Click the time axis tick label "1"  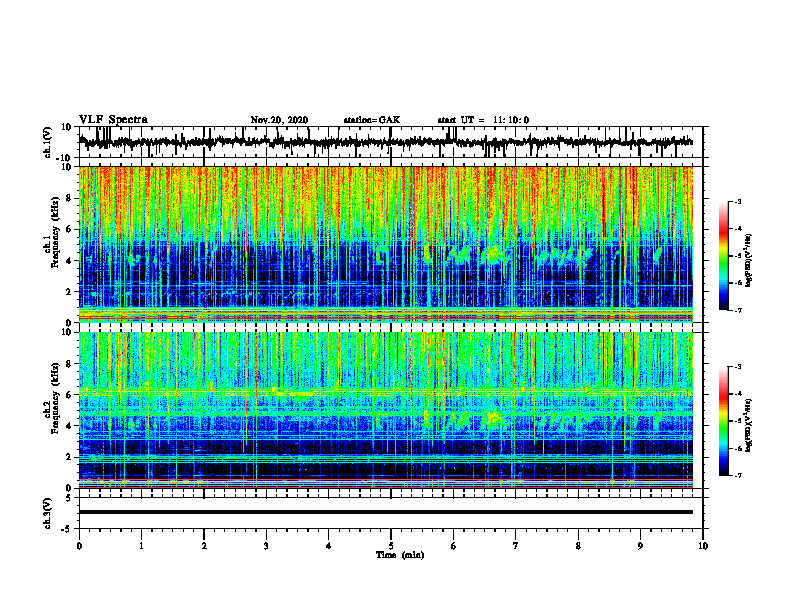coord(141,546)
